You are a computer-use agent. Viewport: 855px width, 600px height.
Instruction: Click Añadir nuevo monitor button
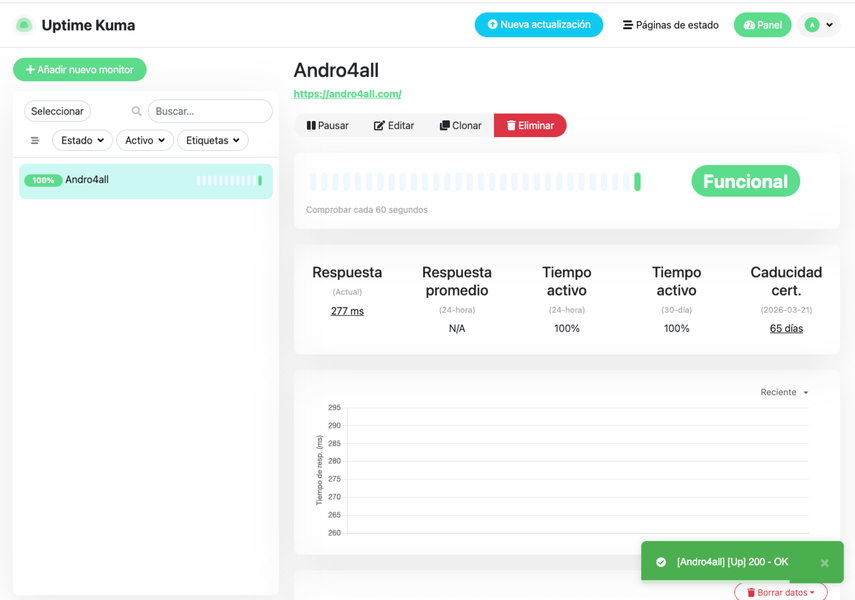[80, 70]
